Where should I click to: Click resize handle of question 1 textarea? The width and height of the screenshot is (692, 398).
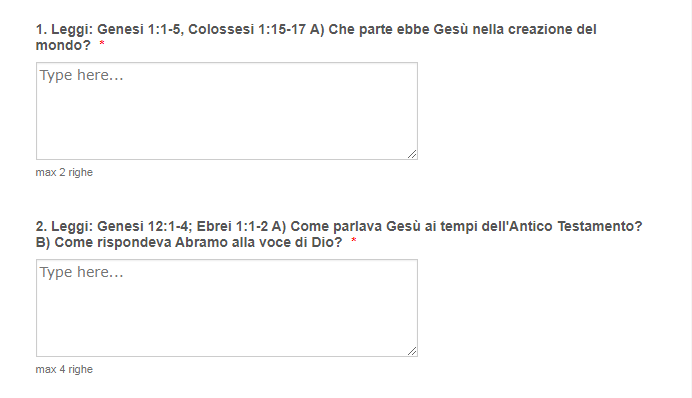coord(412,154)
